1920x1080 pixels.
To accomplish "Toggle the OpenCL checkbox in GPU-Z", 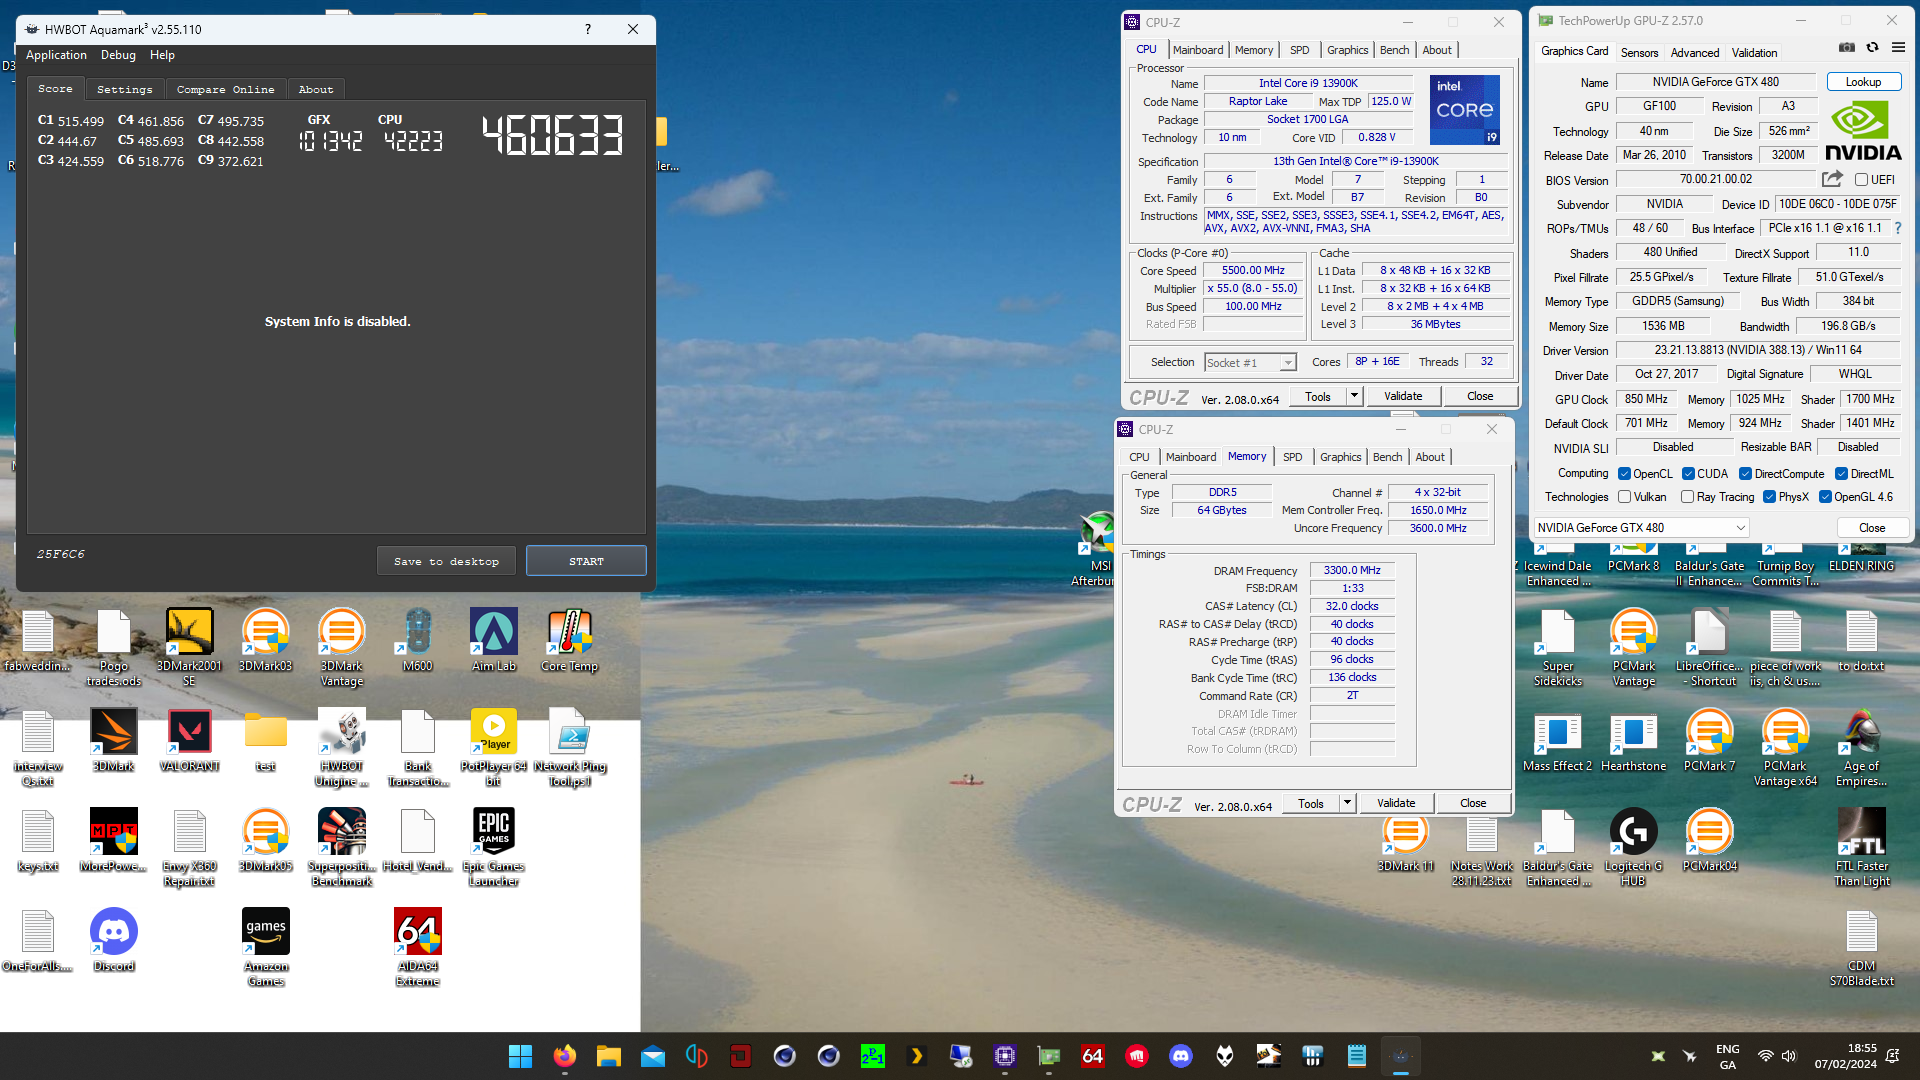I will pos(1625,474).
